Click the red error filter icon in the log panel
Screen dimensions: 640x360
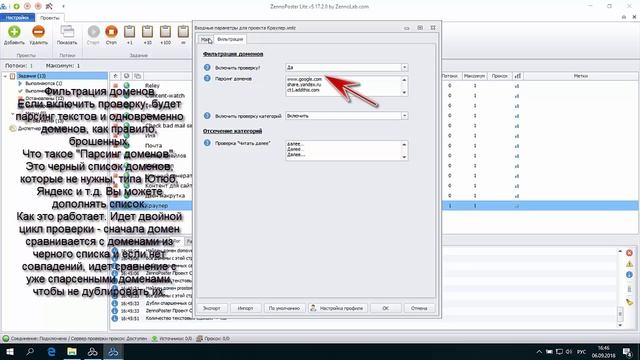click(x=629, y=253)
